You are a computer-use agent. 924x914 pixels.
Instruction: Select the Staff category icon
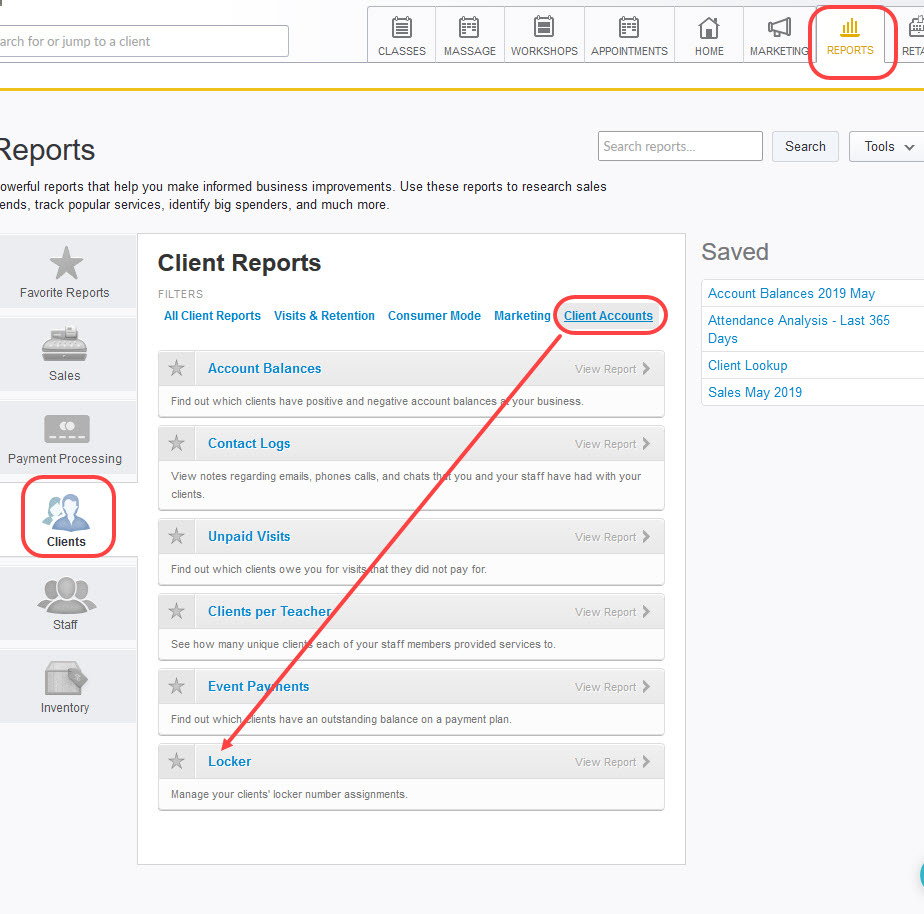[x=66, y=594]
